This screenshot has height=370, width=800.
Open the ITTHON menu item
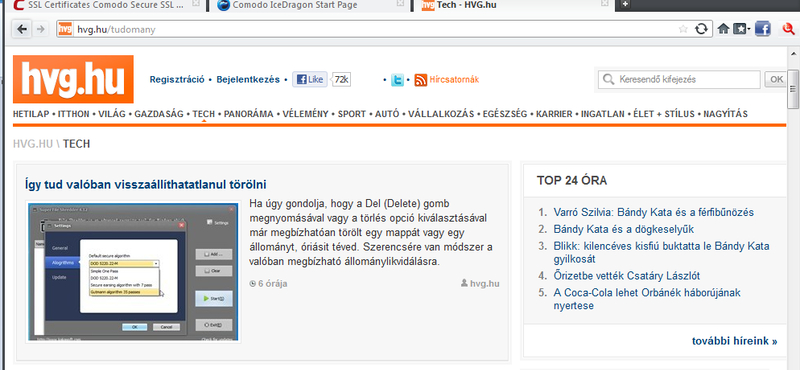(x=73, y=114)
